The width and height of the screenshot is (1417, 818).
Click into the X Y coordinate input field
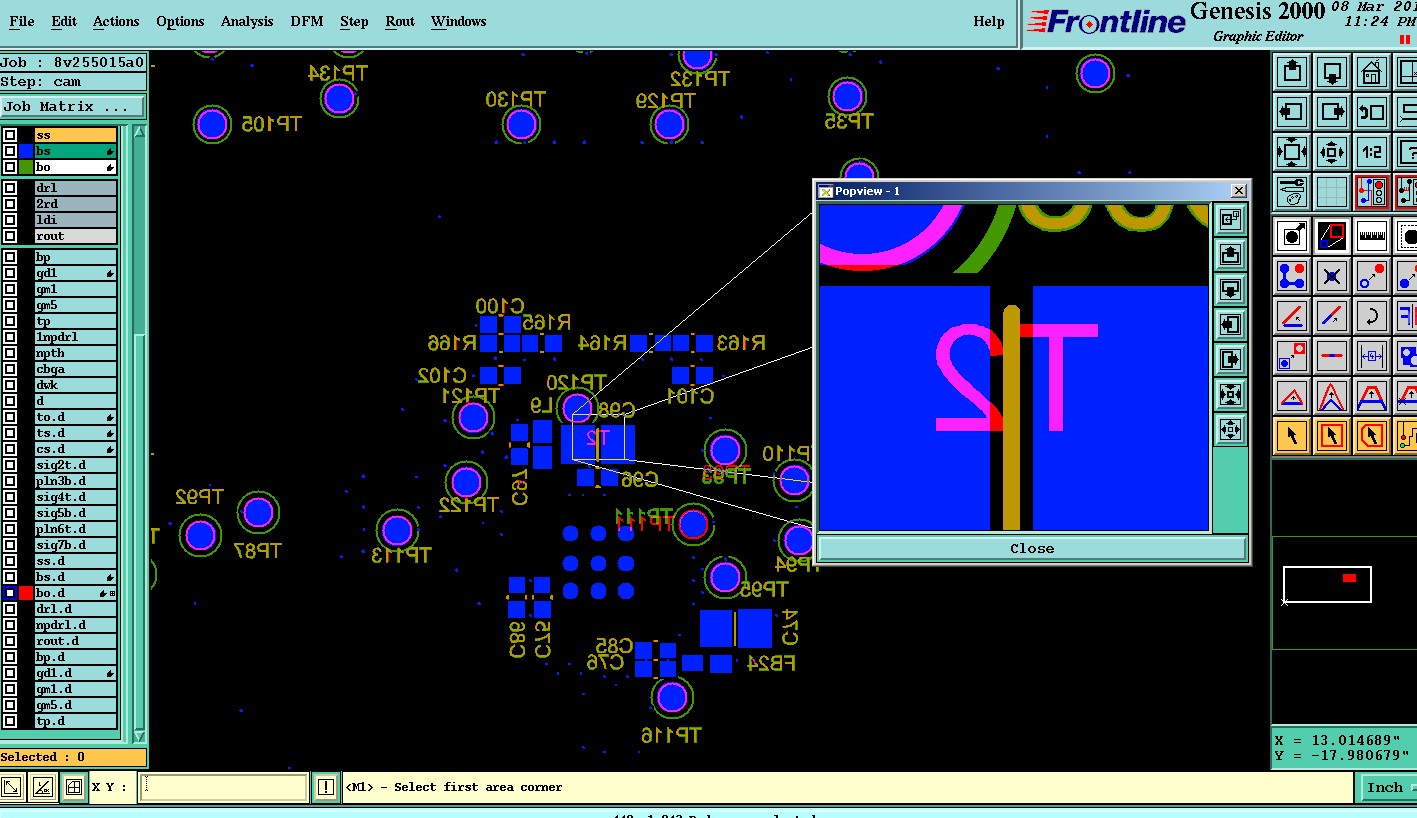coord(224,788)
